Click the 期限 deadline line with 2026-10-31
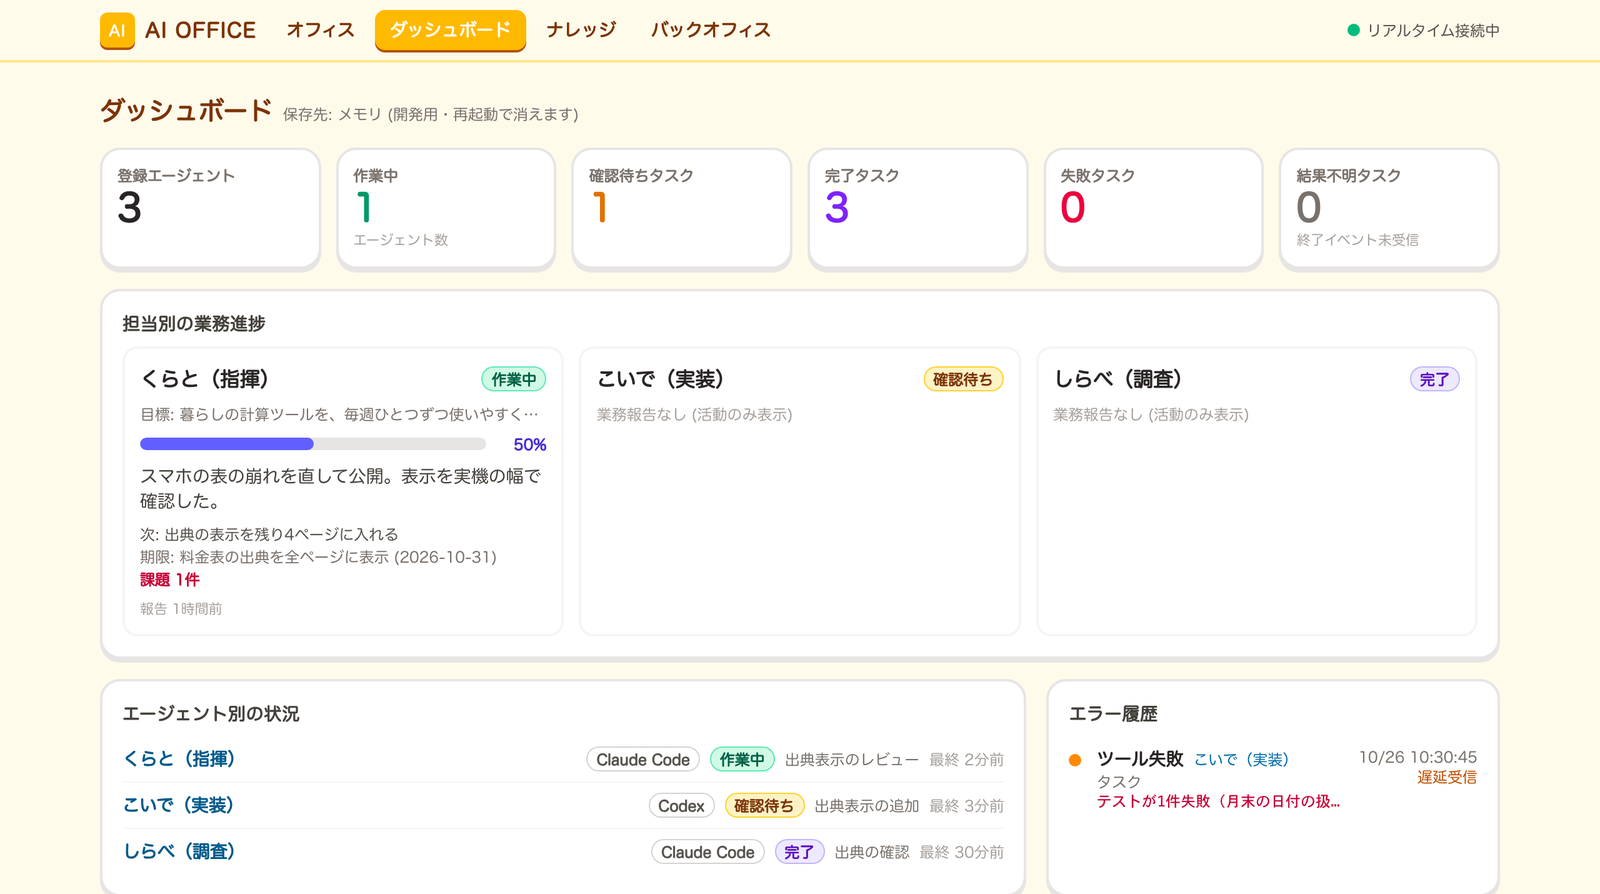 [318, 557]
